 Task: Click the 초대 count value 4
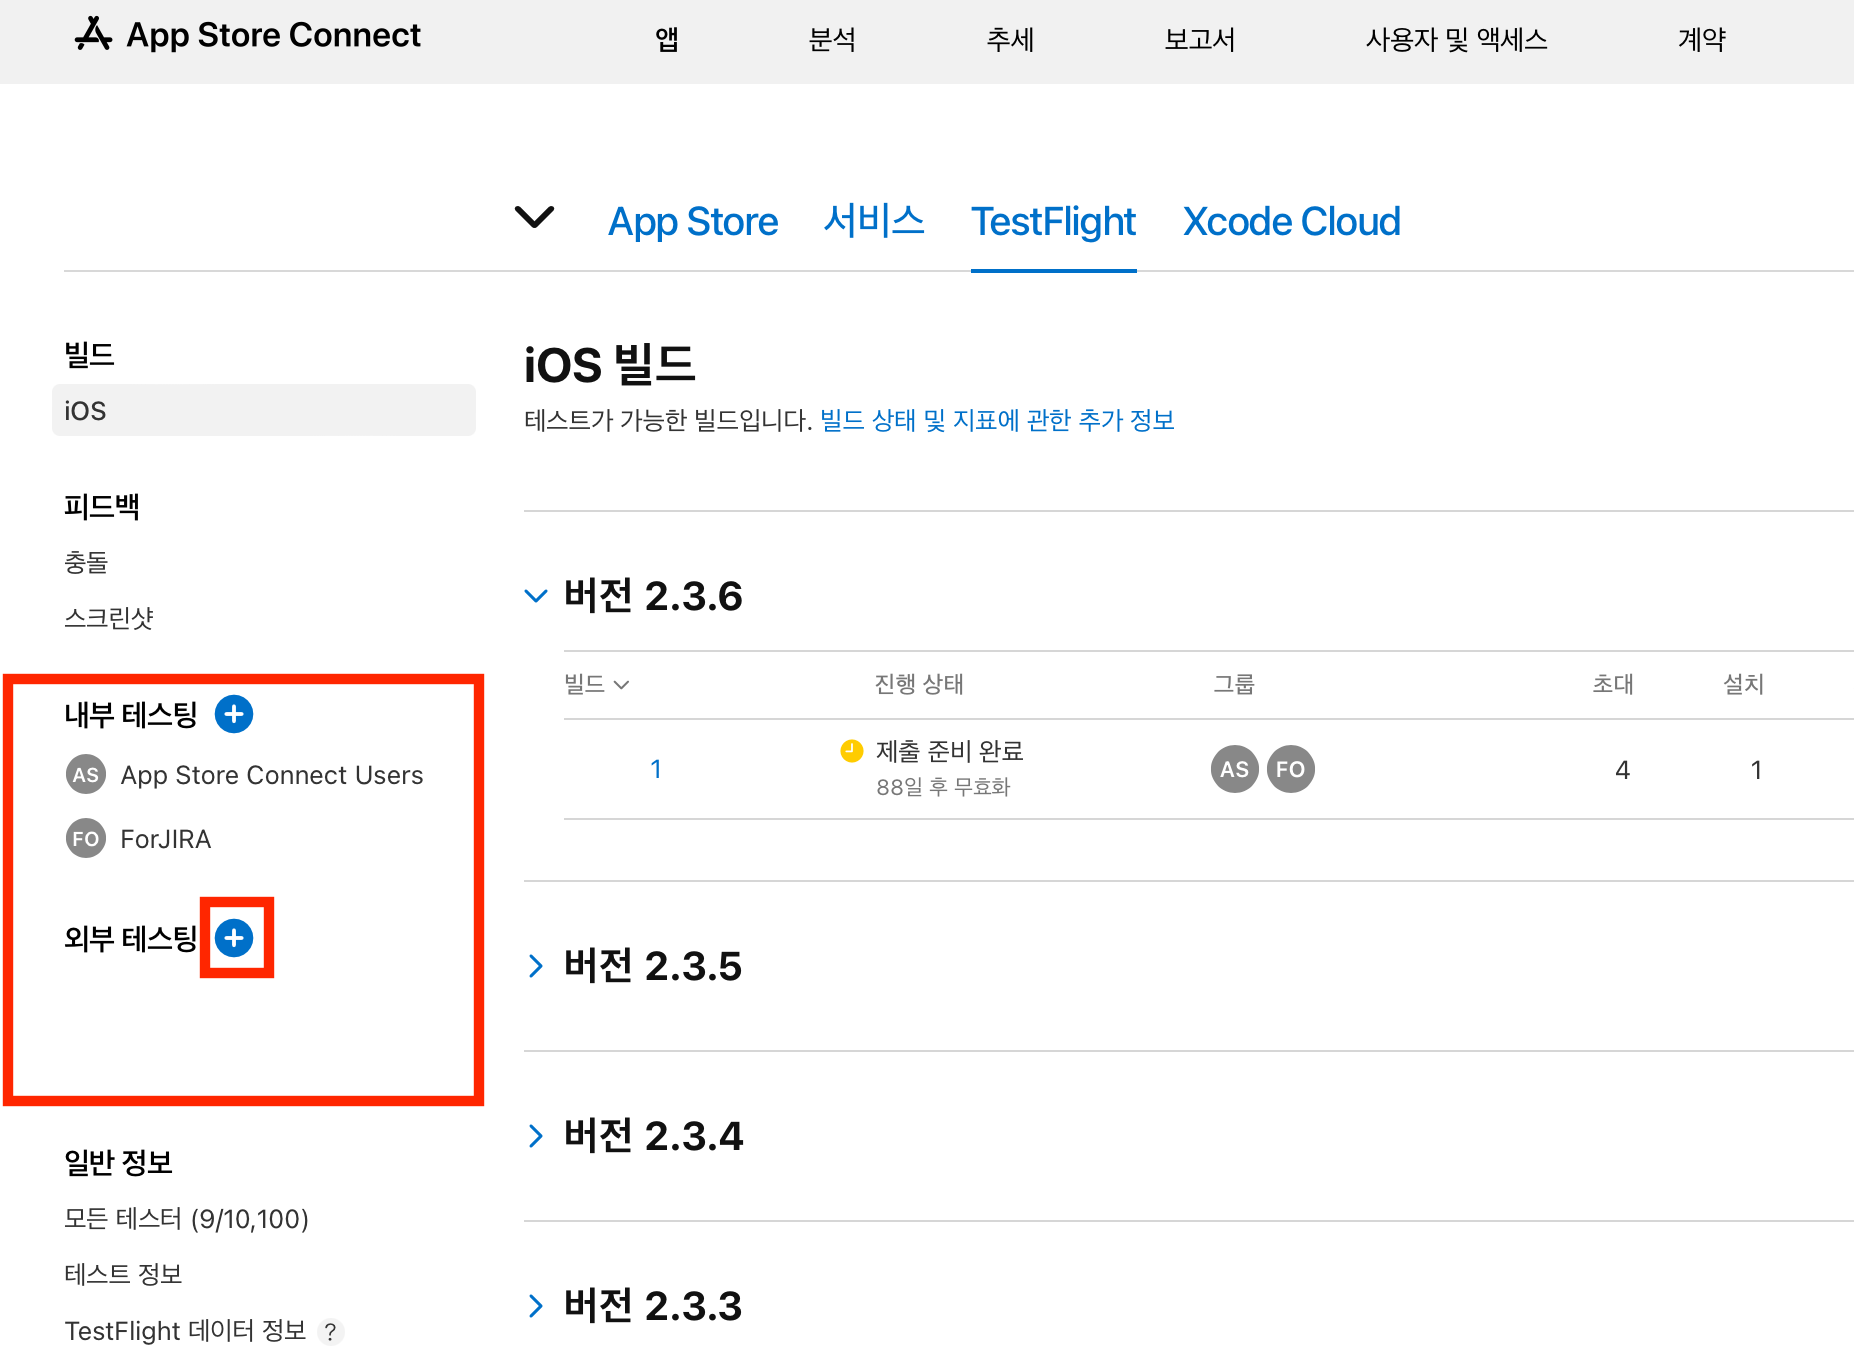1622,769
